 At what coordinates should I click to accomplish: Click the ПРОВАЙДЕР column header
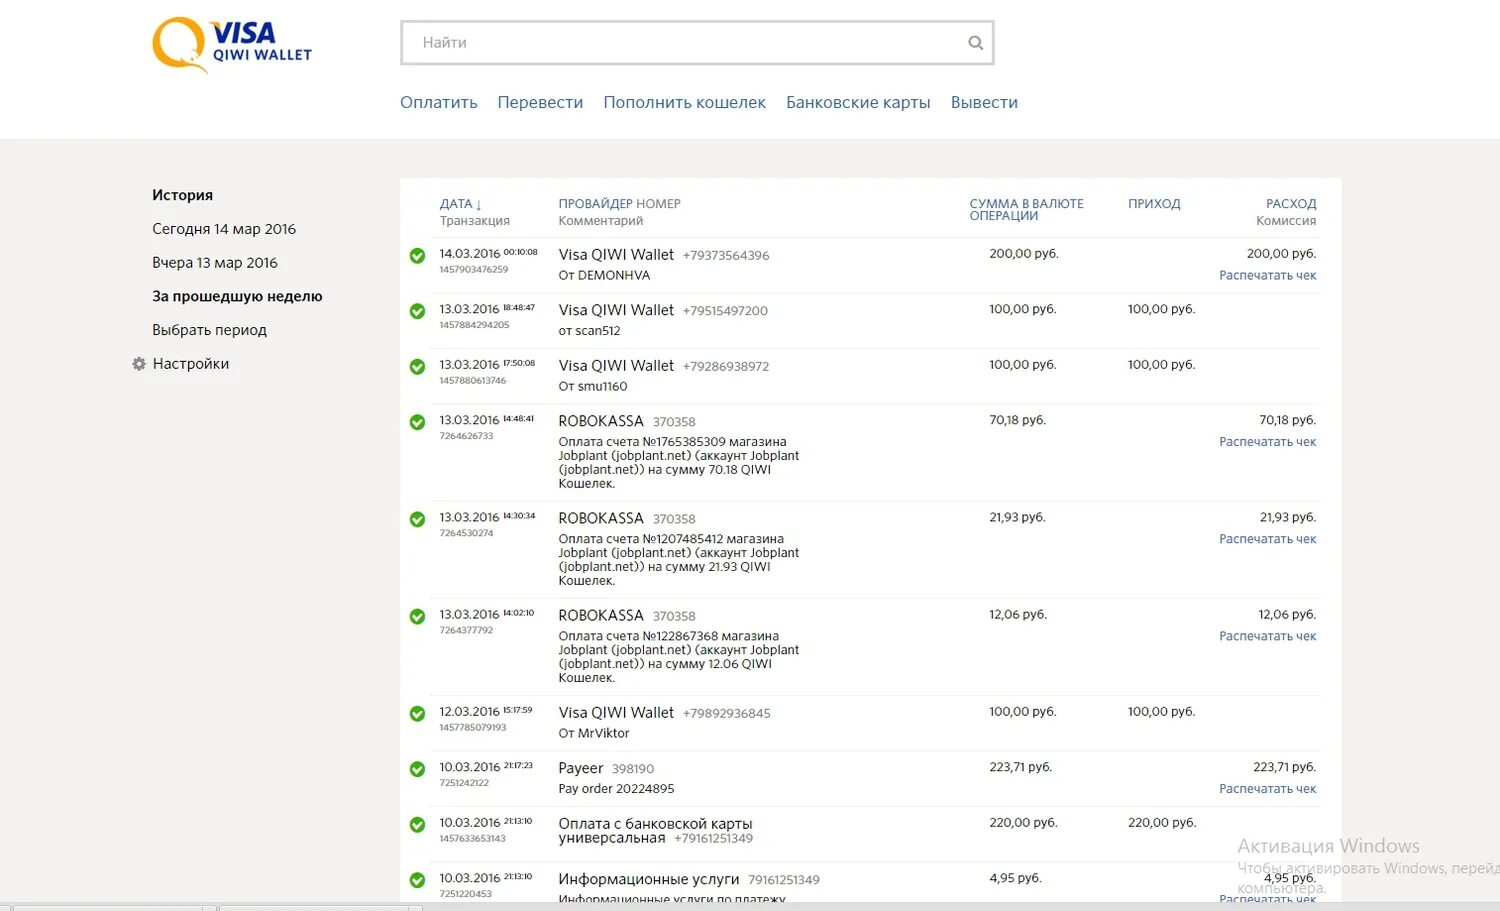593,204
